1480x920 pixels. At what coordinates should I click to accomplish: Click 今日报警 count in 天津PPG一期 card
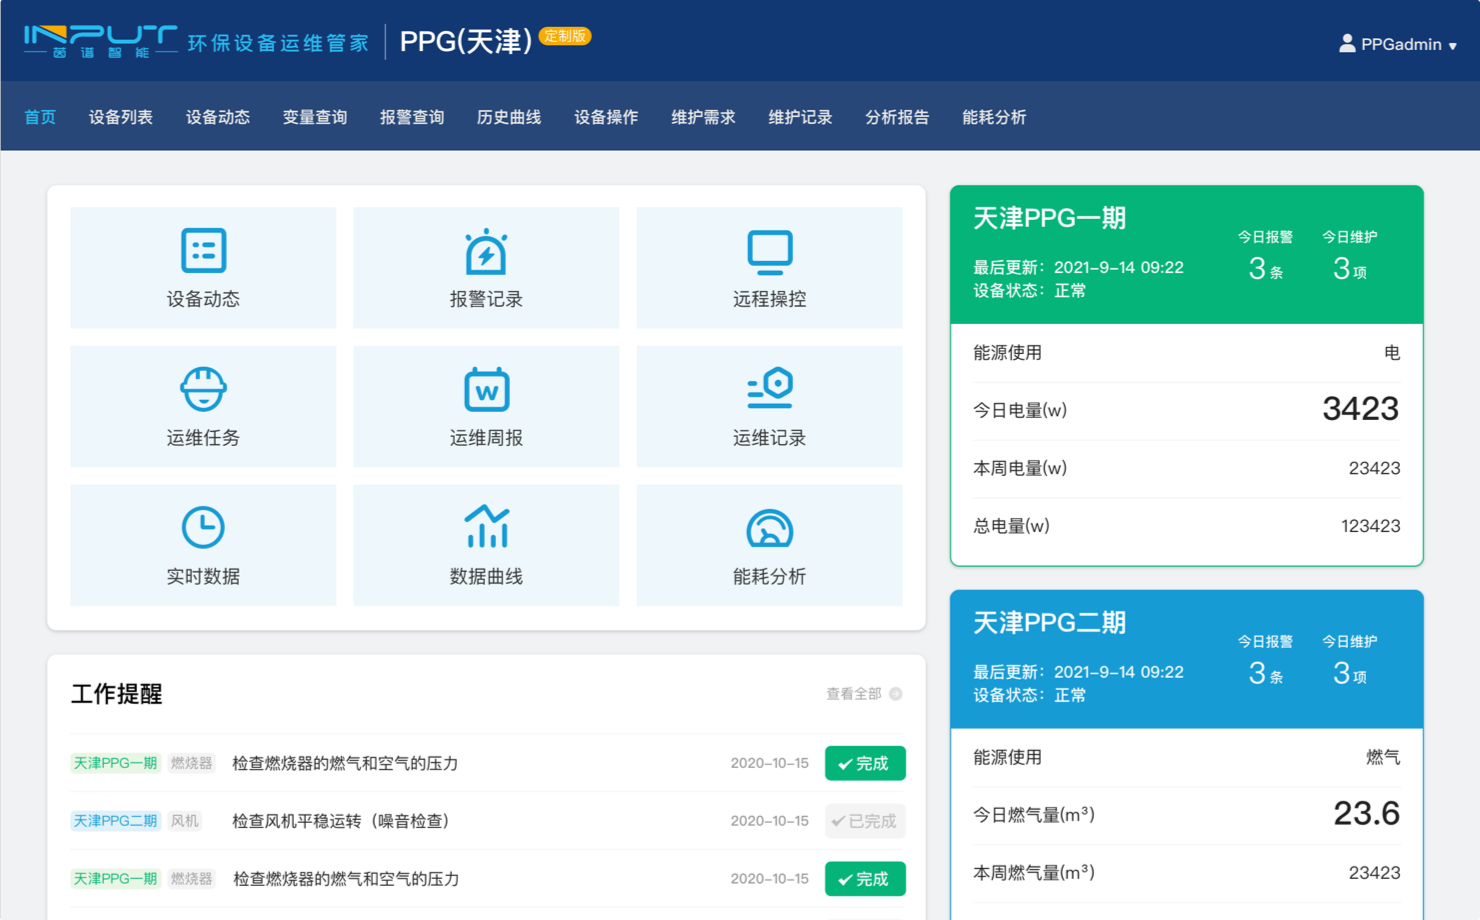click(1265, 268)
